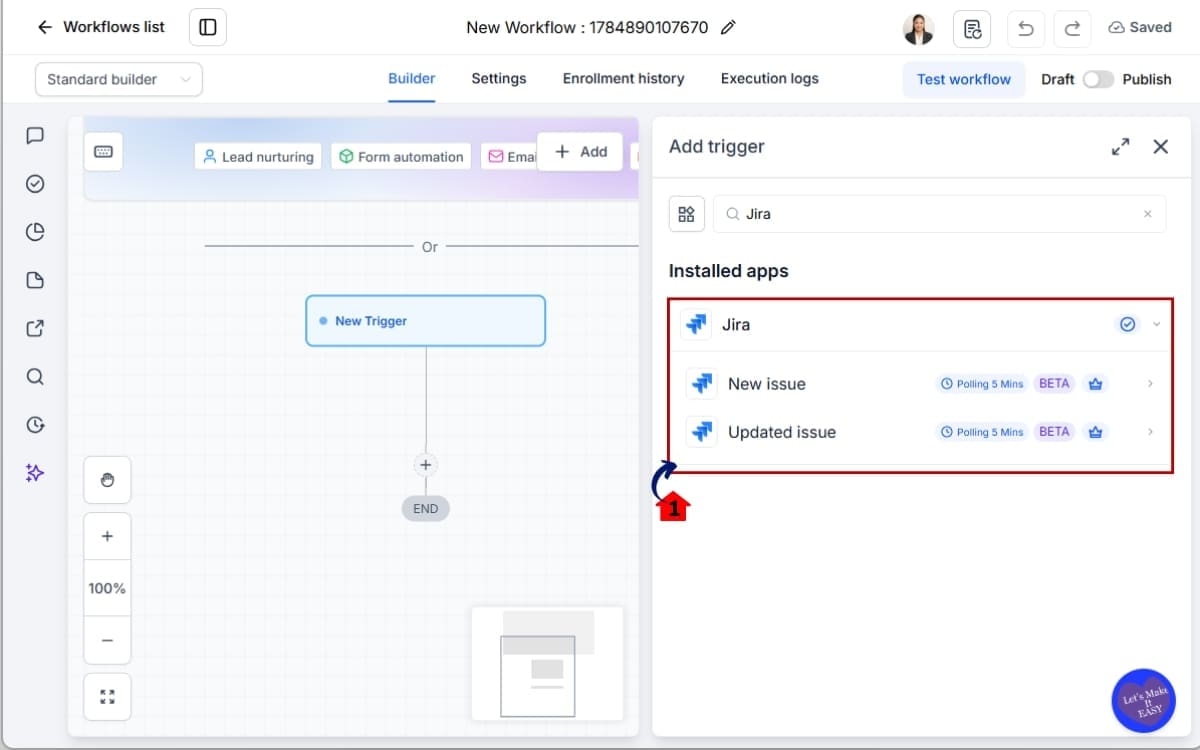Open the document sidebar icon

point(35,280)
